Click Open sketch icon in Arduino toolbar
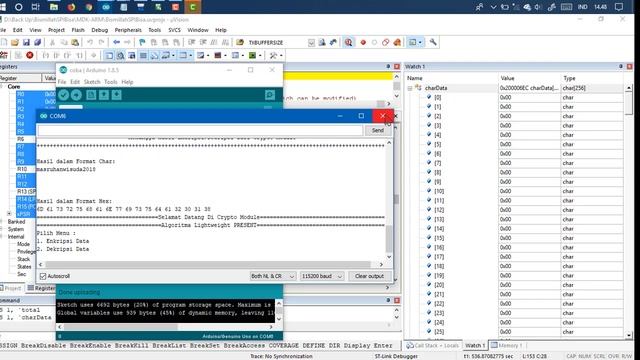Image resolution: width=640 pixels, height=360 pixels. click(104, 95)
